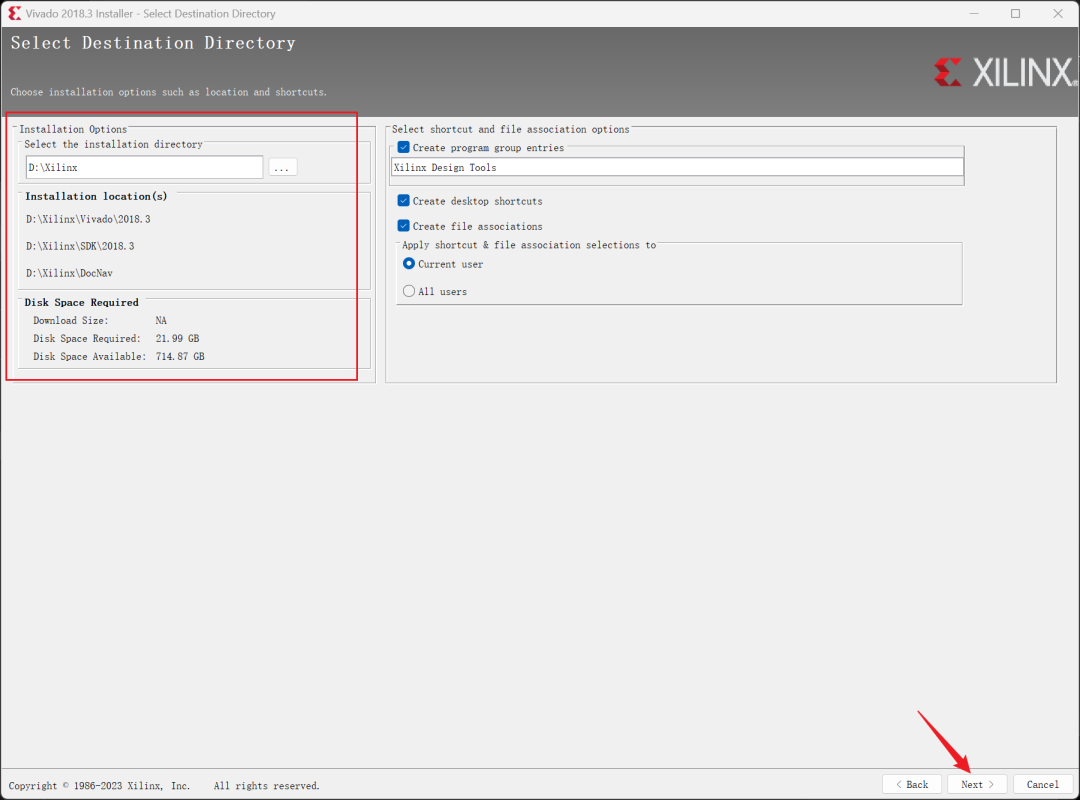Click the D:\Xilinx\SDK\2018.3 location text
The image size is (1080, 800).
pyautogui.click(x=80, y=246)
